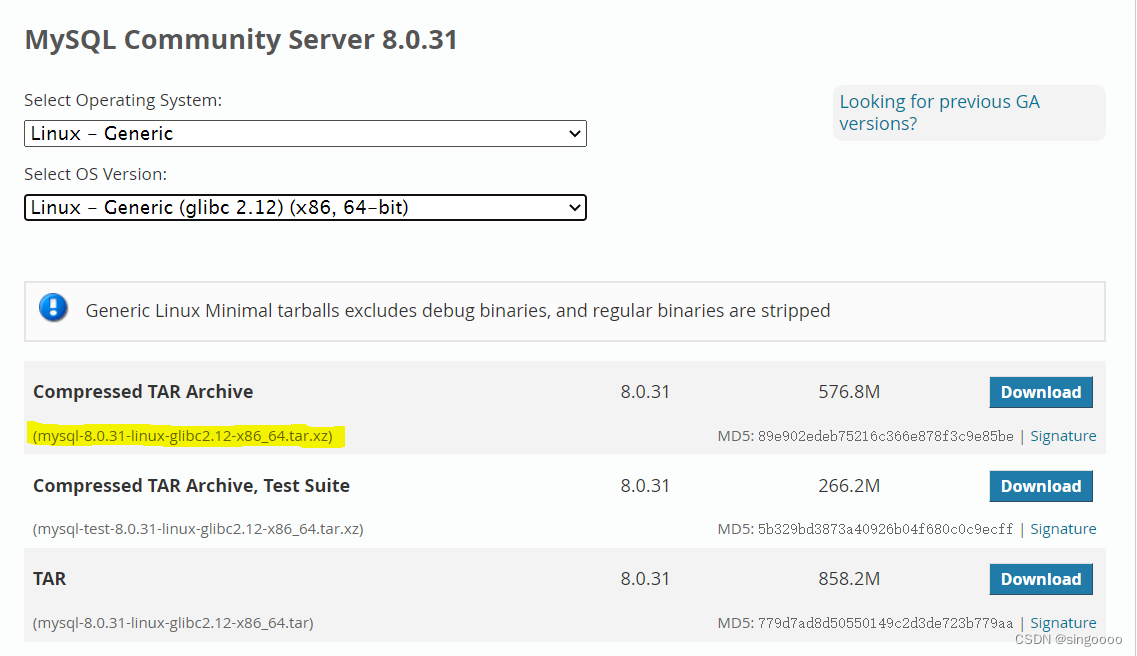Click the blue exclamation info icon

[53, 307]
